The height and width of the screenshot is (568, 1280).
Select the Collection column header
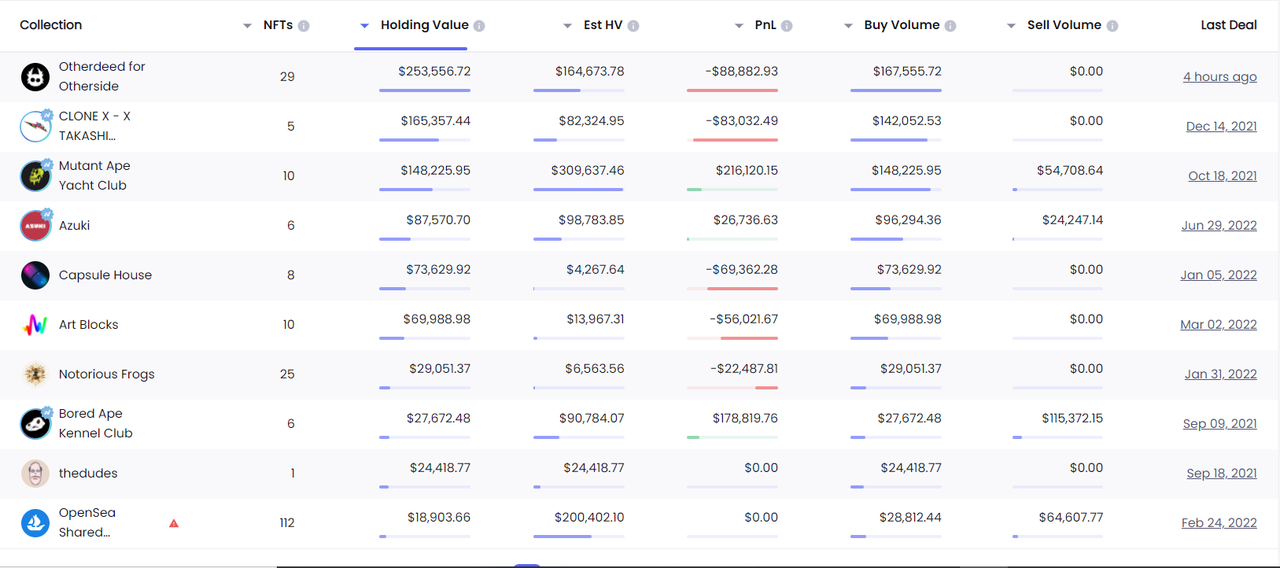pyautogui.click(x=51, y=25)
